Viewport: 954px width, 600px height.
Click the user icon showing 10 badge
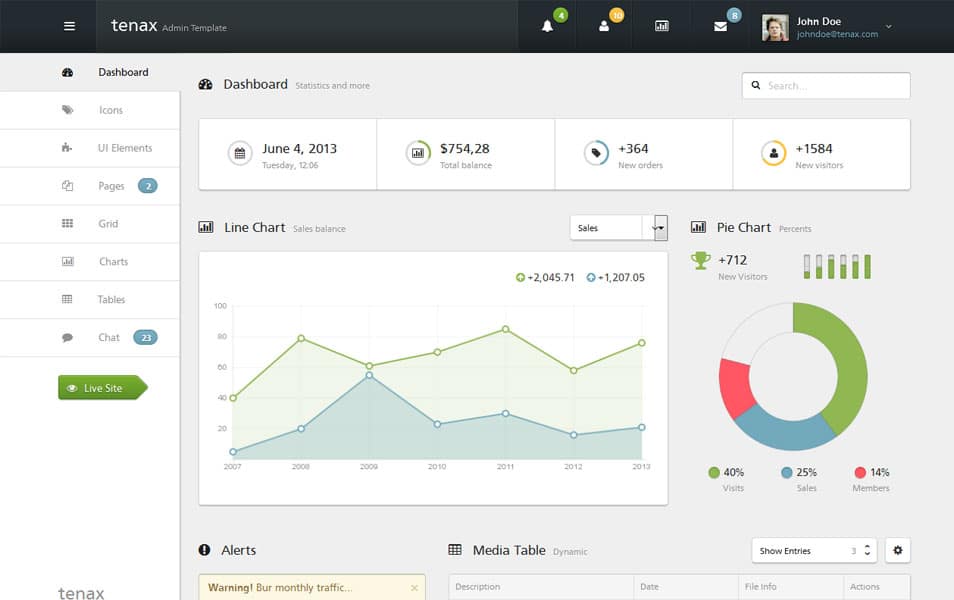click(x=604, y=26)
